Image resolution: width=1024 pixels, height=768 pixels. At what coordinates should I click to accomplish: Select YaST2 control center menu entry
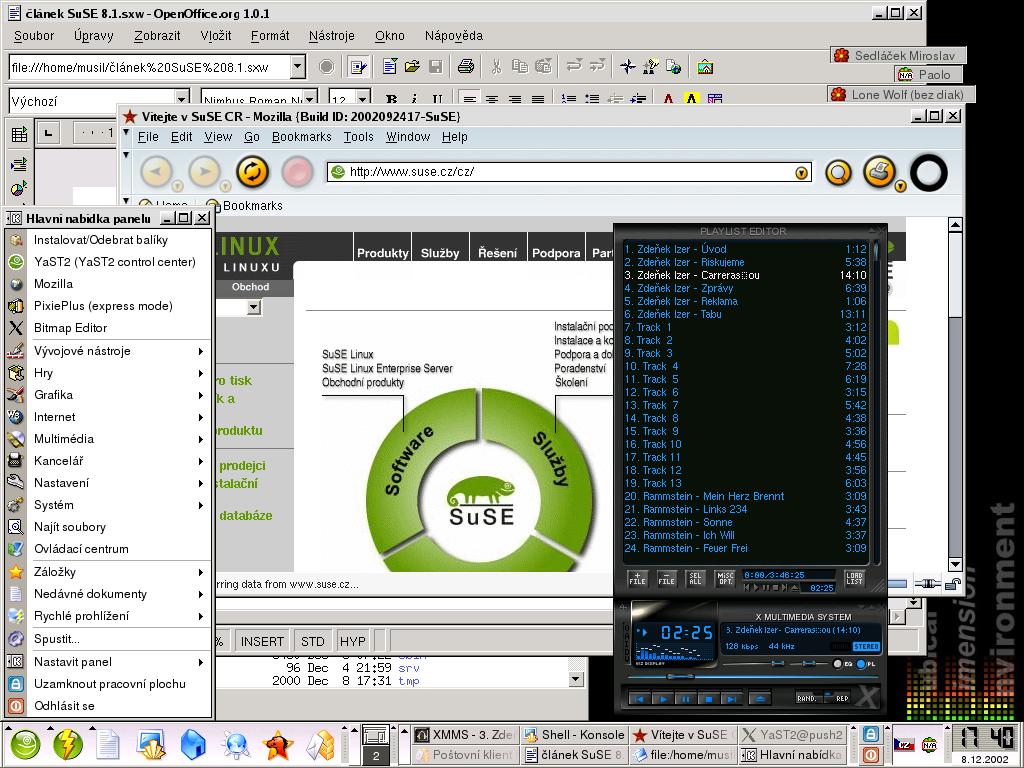pyautogui.click(x=109, y=262)
